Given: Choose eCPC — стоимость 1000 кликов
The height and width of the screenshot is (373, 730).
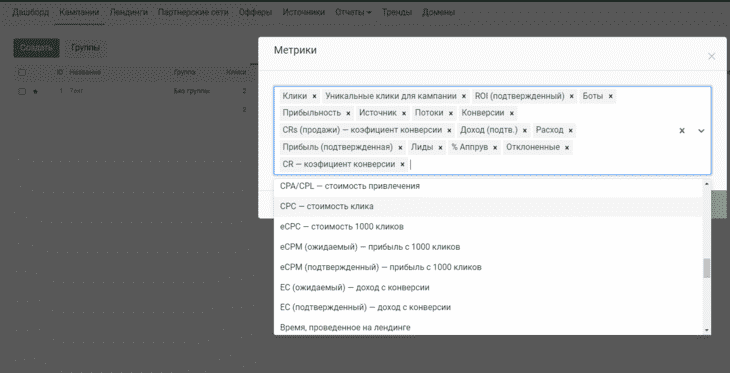Looking at the screenshot, I should 488,227.
